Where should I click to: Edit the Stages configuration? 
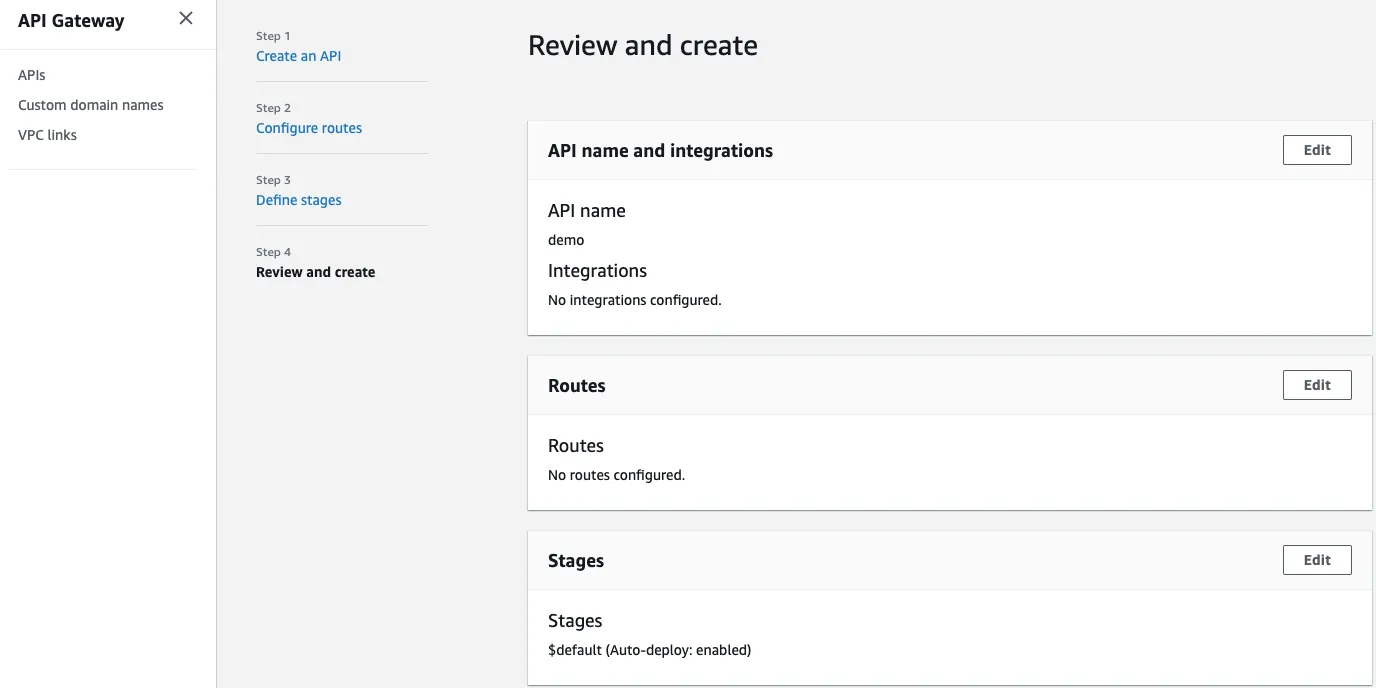pyautogui.click(x=1316, y=559)
